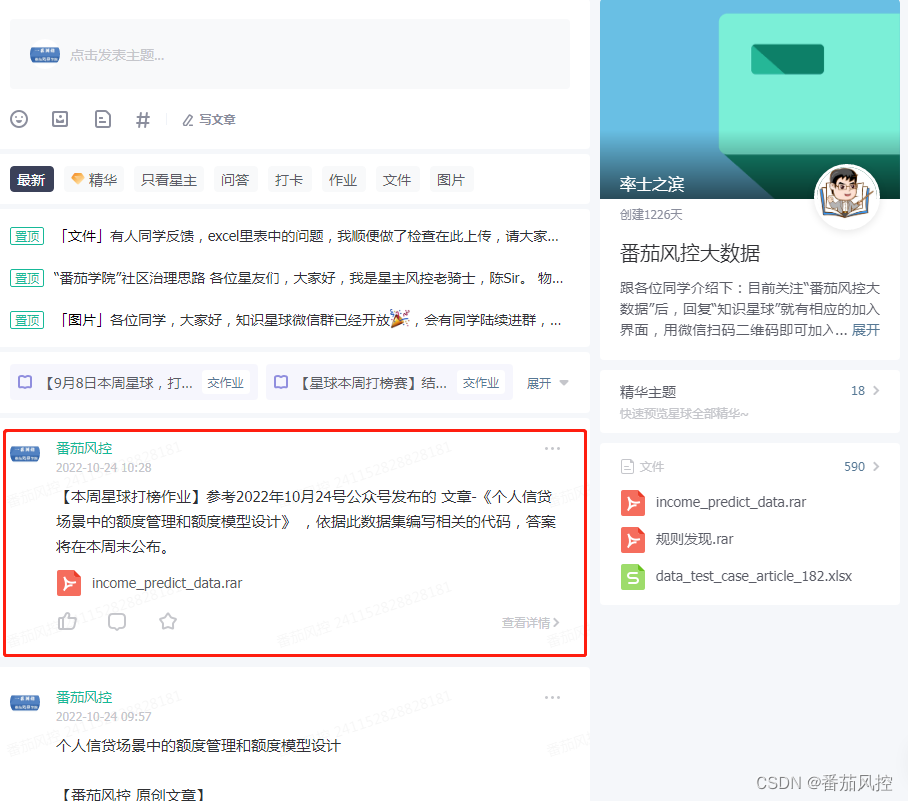This screenshot has height=801, width=908.
Task: Click the rar icon beside 规则发现.rar
Action: (x=633, y=539)
